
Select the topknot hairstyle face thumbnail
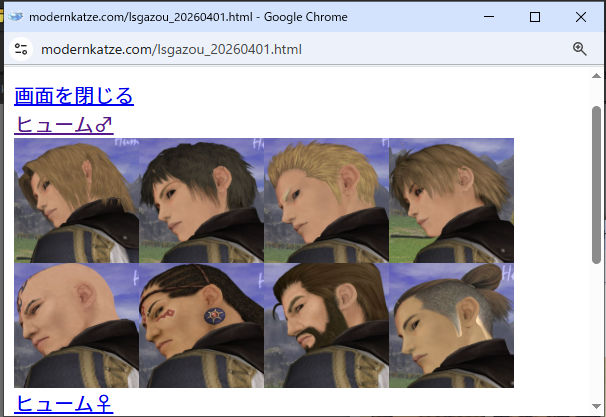tap(451, 325)
